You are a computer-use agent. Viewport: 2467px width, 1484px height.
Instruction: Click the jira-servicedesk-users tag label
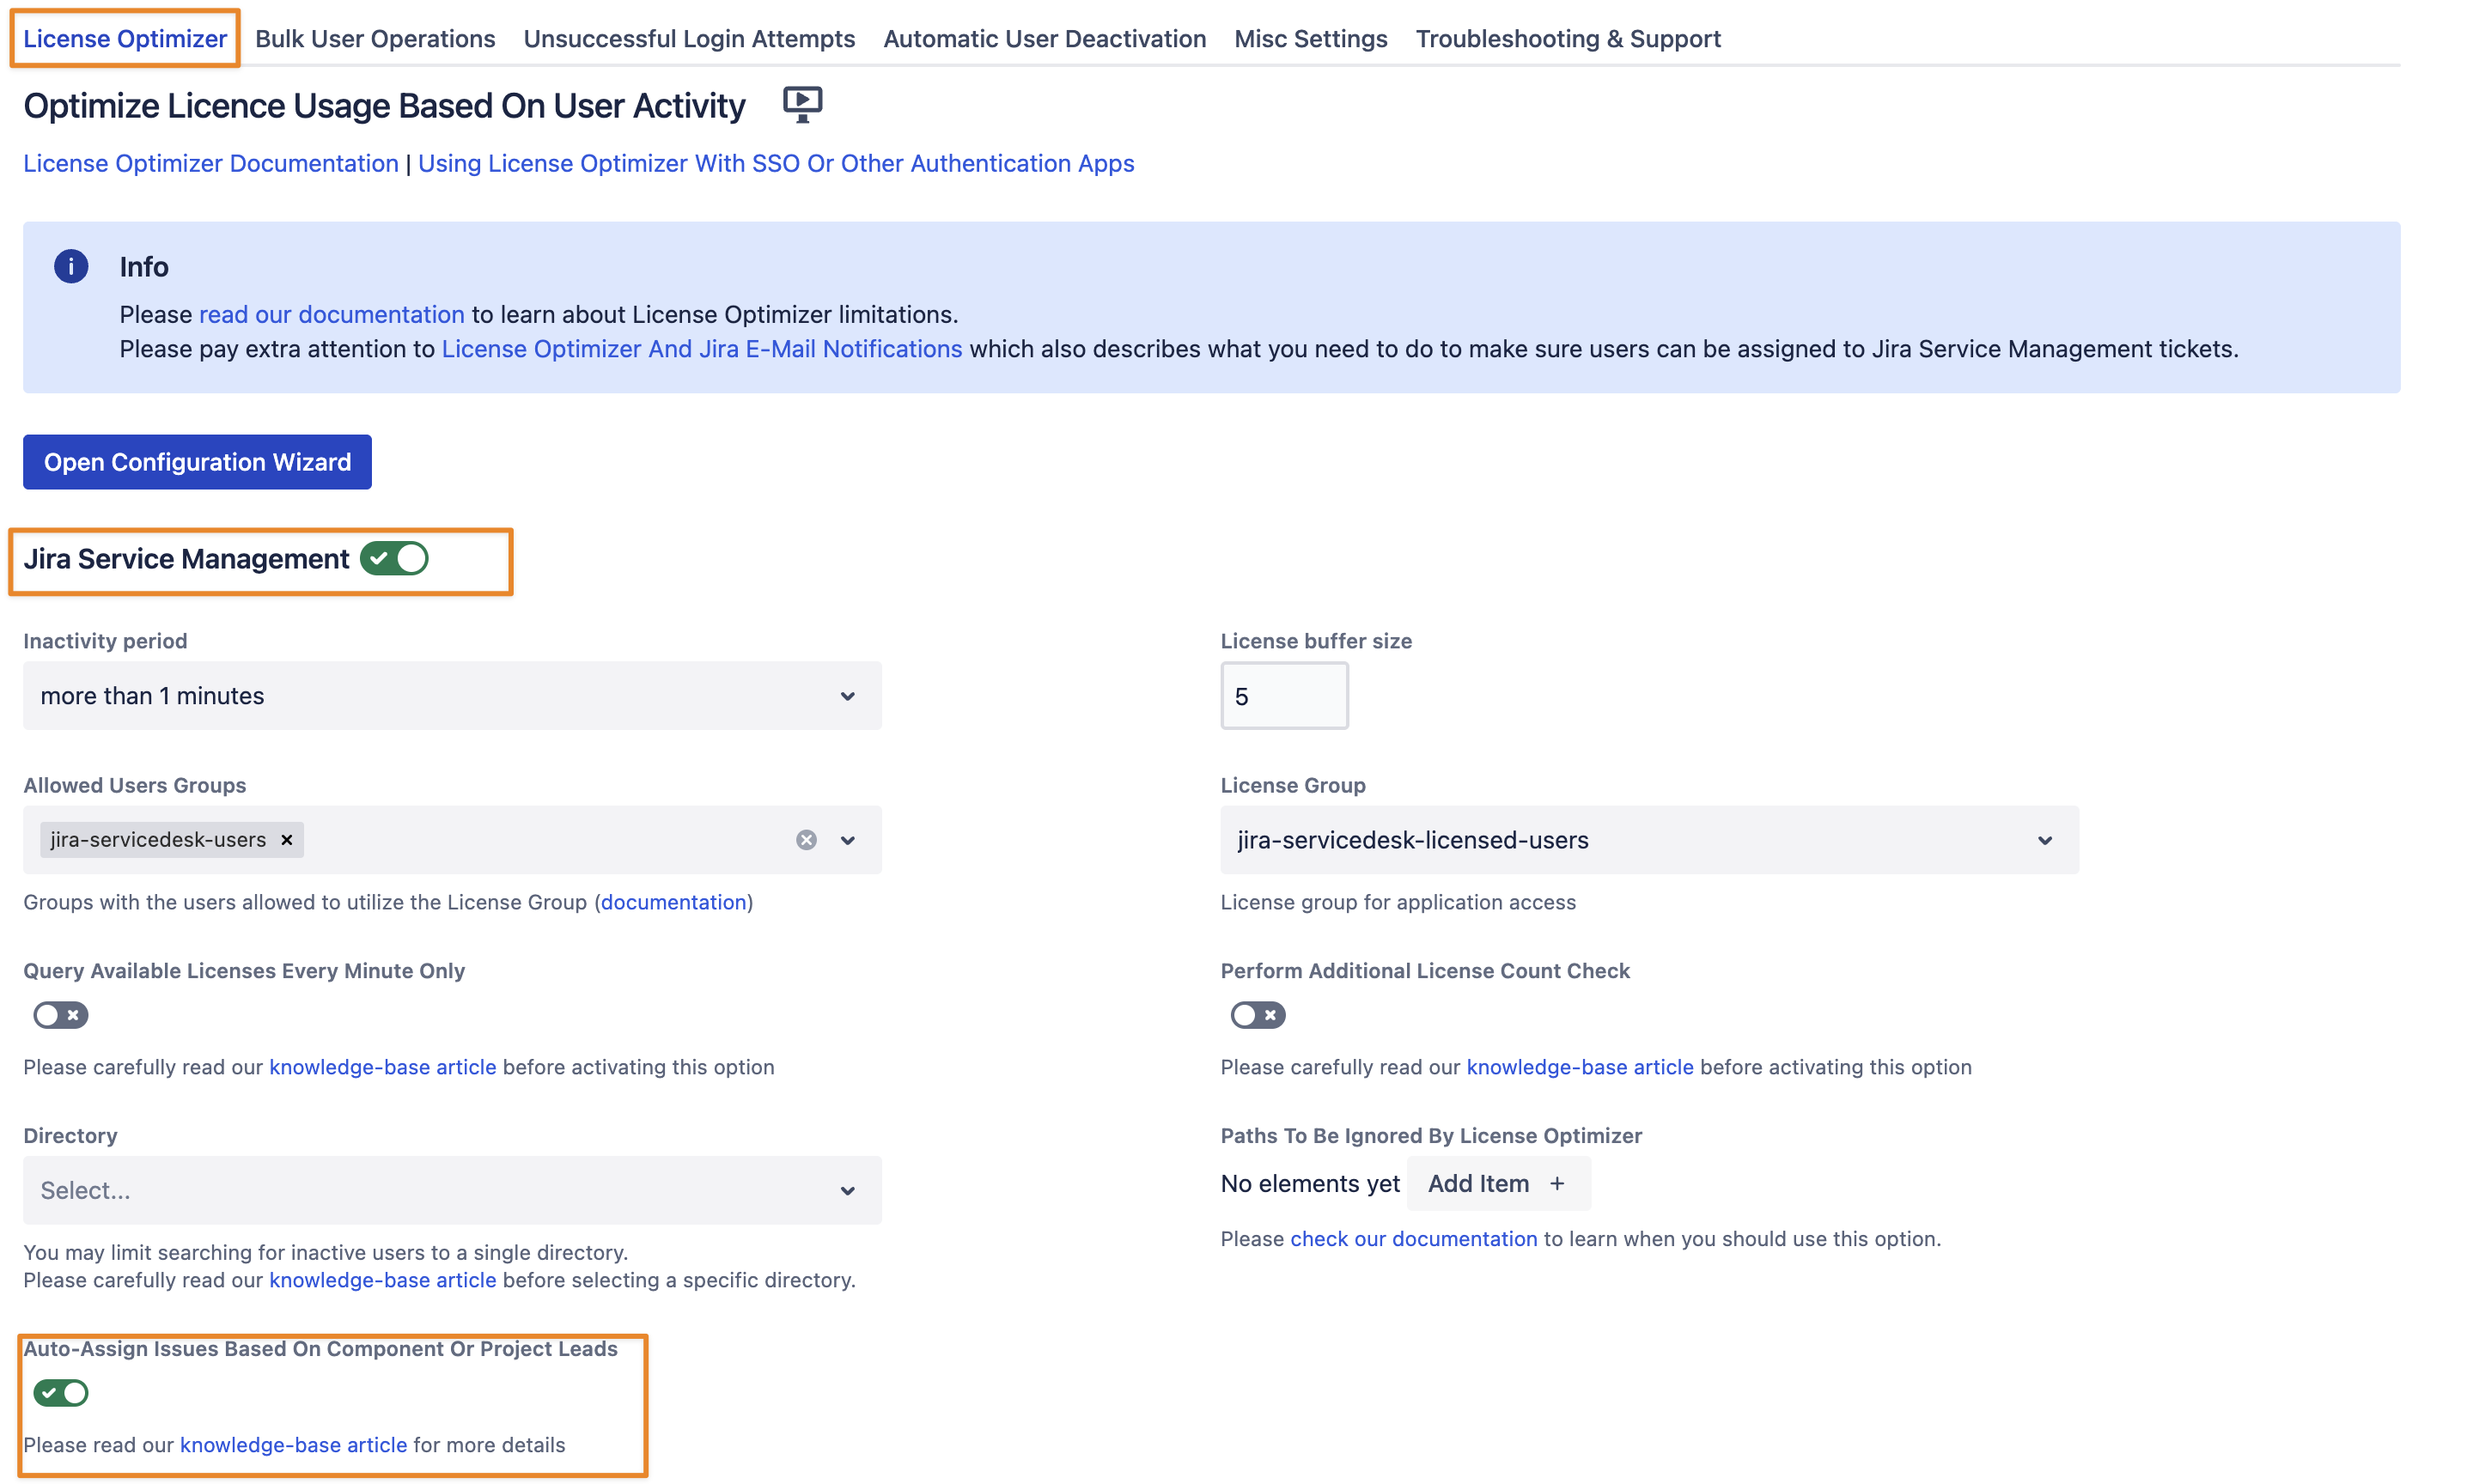(158, 840)
